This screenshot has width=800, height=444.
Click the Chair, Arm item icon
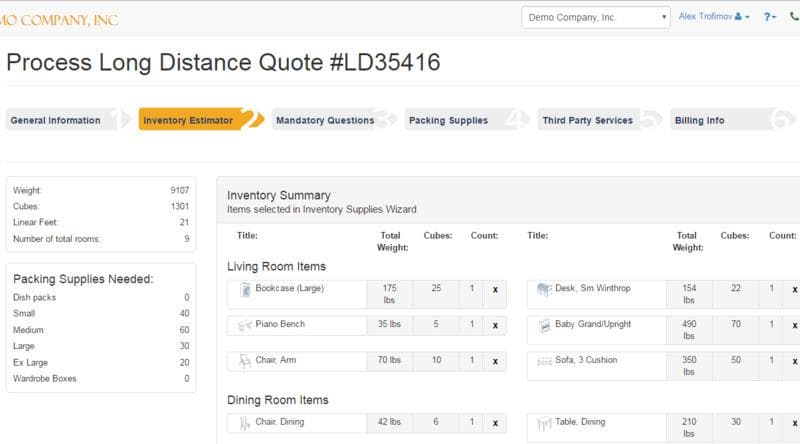pyautogui.click(x=245, y=361)
